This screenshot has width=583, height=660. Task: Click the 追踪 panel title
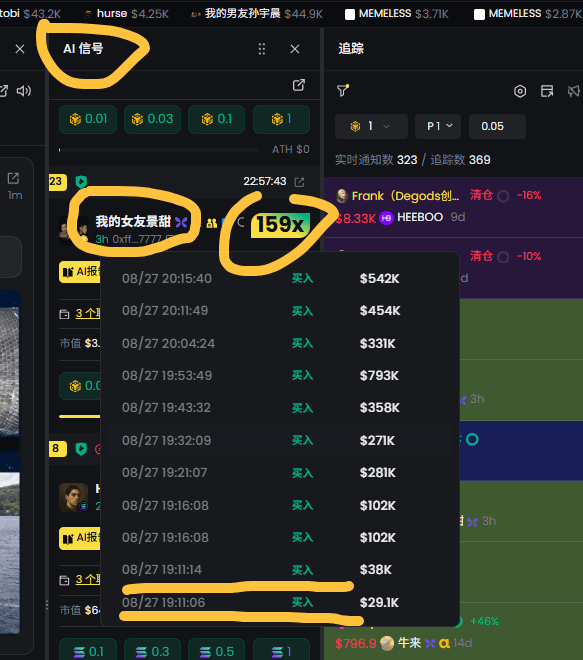[351, 49]
